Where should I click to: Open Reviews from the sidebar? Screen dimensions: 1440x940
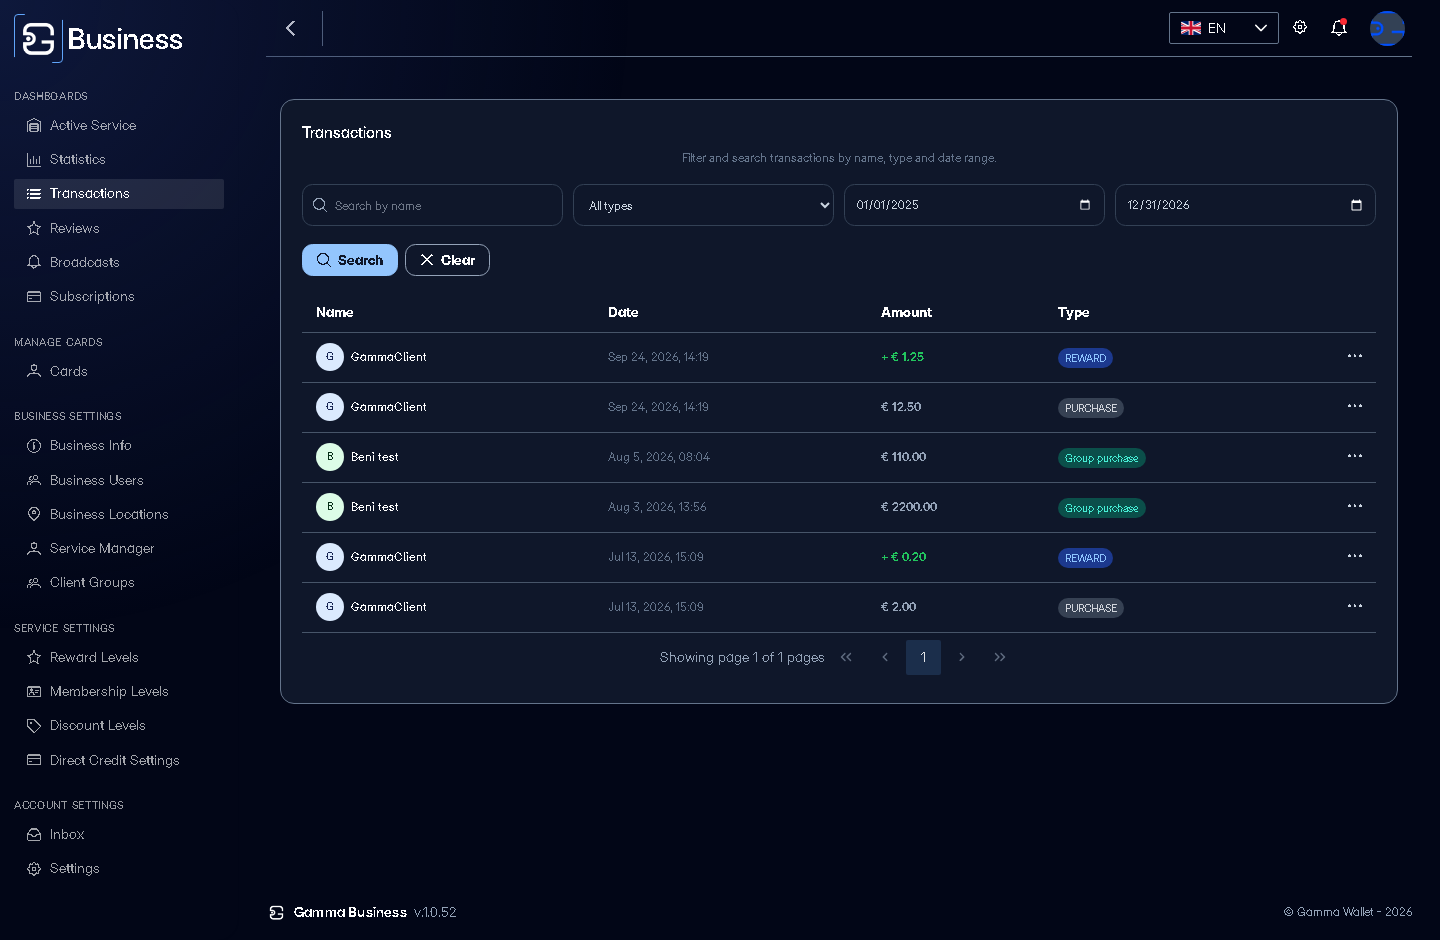tap(119, 228)
